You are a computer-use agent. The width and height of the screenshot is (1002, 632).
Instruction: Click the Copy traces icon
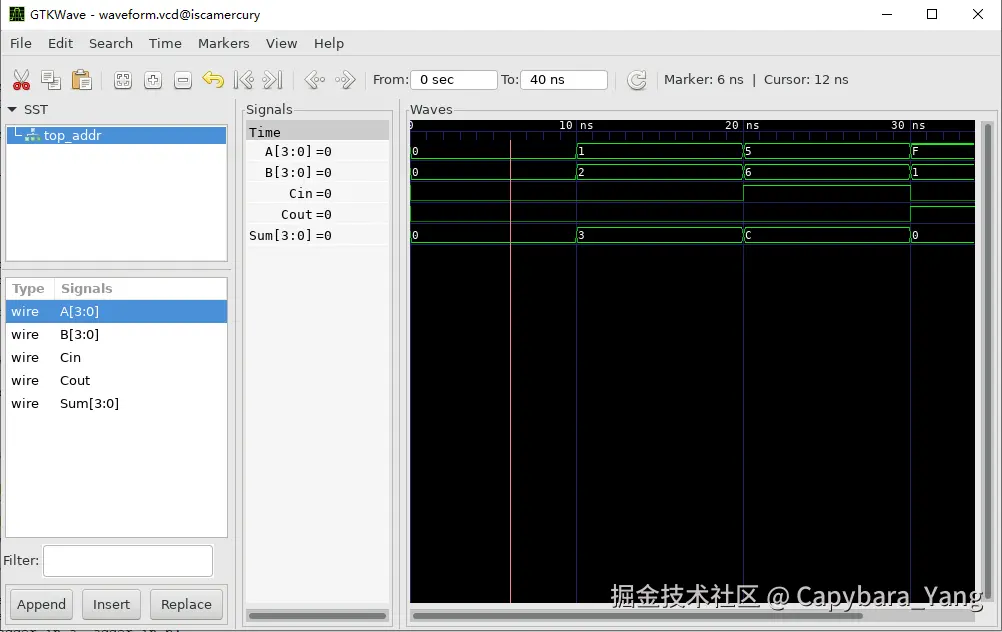[x=51, y=80]
